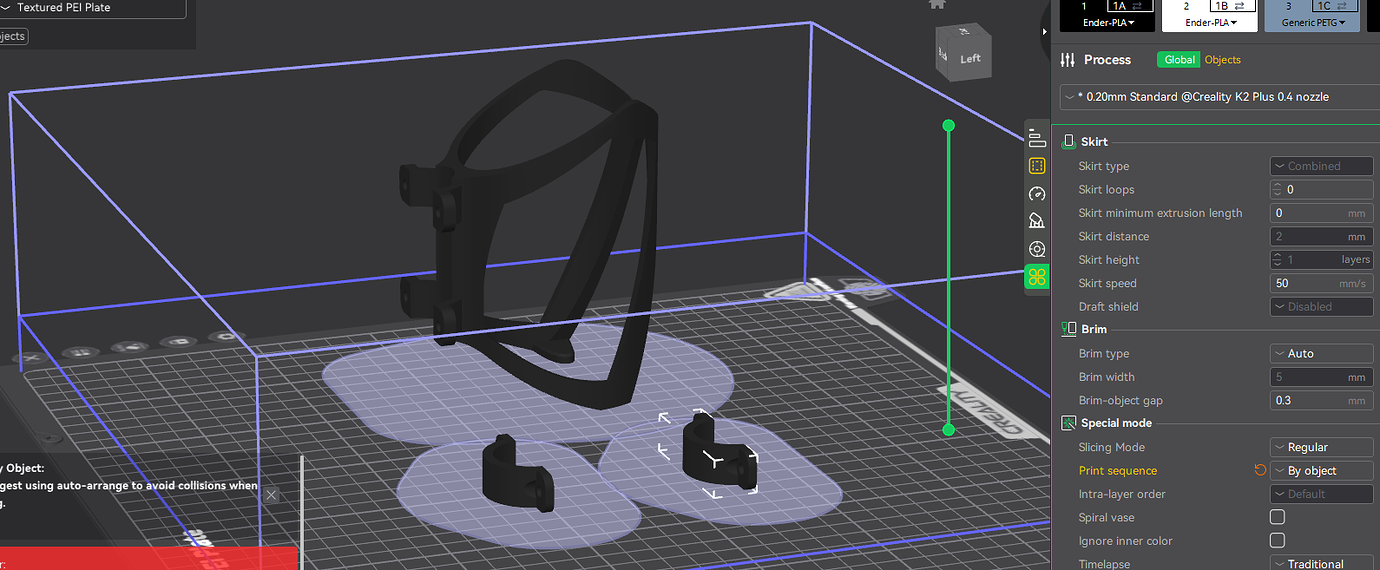Image resolution: width=1380 pixels, height=570 pixels.
Task: Open the process preset dropdown 0.20mm Standard
Action: click(x=1216, y=97)
